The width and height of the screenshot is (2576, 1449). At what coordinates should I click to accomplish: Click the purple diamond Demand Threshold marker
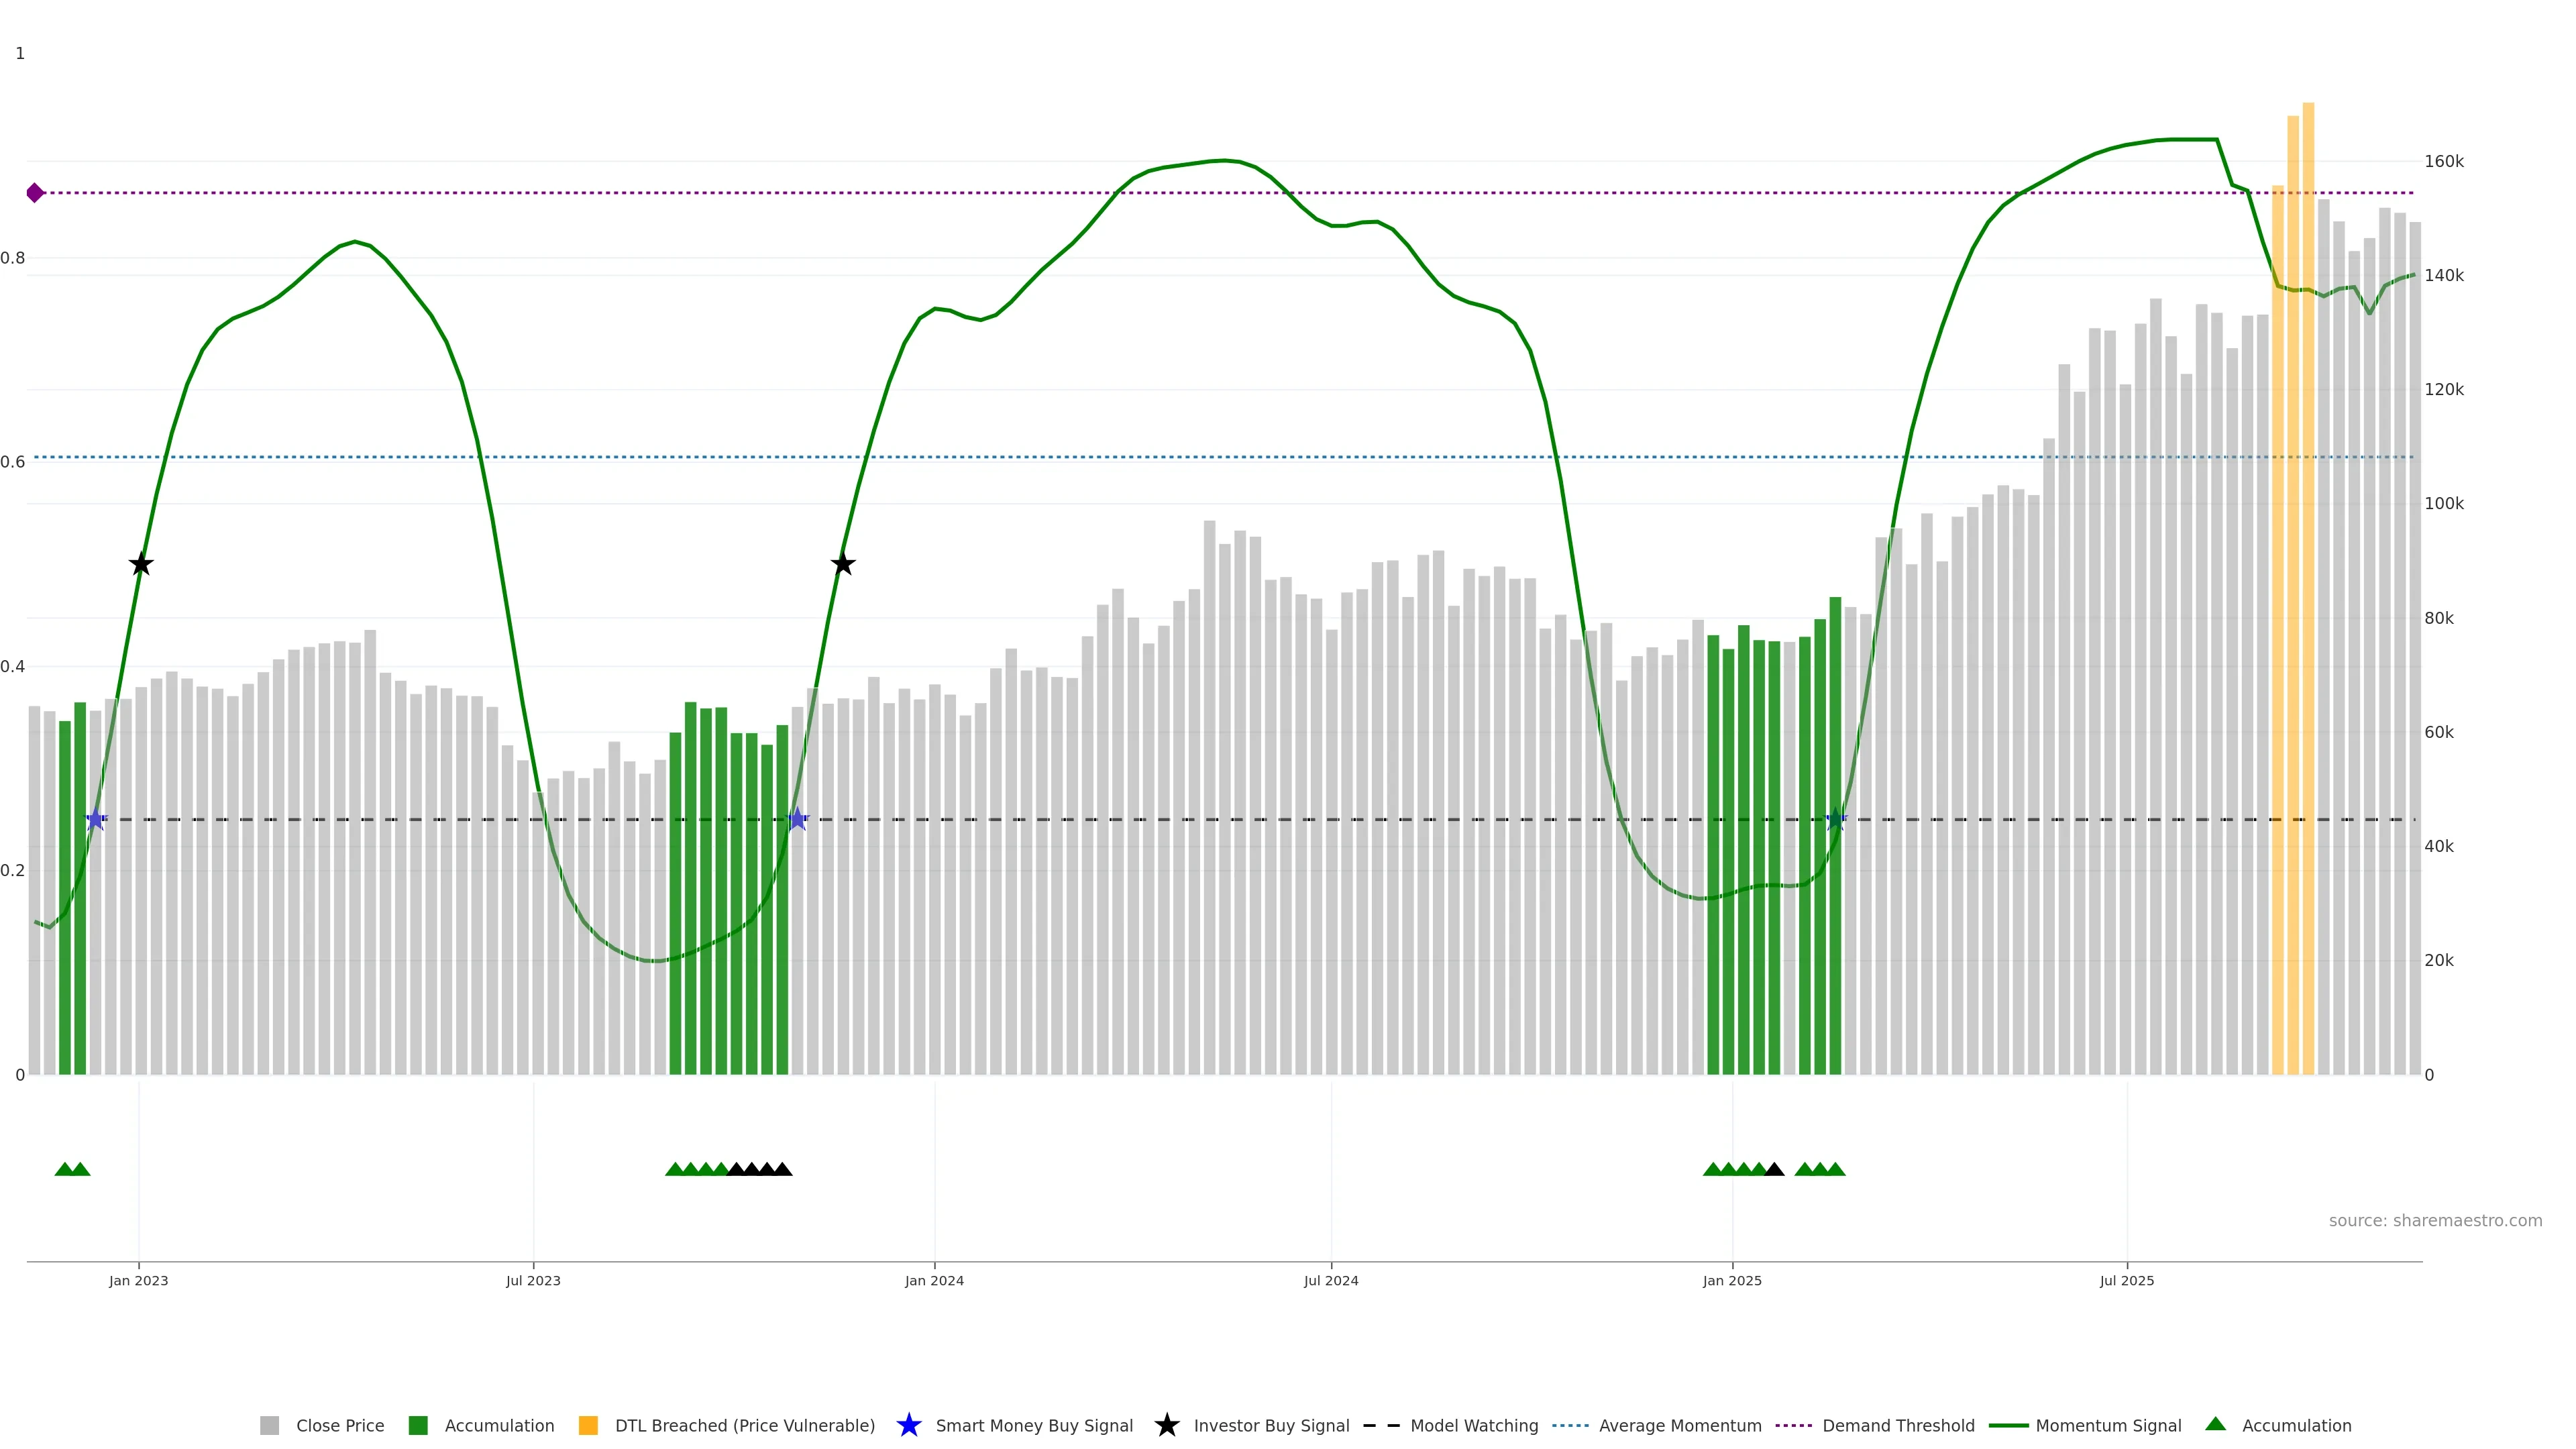(35, 193)
